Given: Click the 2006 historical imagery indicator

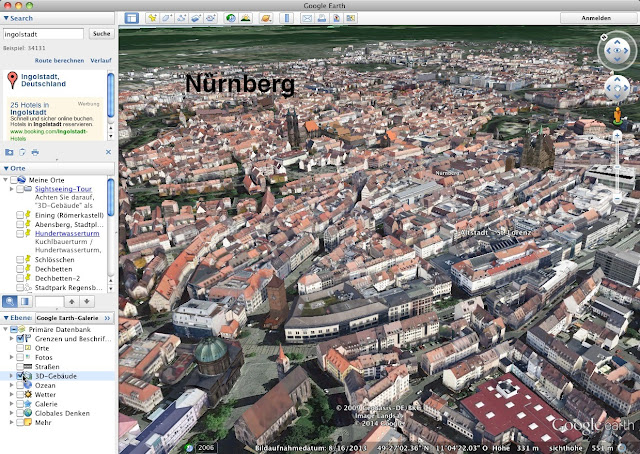Looking at the screenshot, I should click(206, 447).
